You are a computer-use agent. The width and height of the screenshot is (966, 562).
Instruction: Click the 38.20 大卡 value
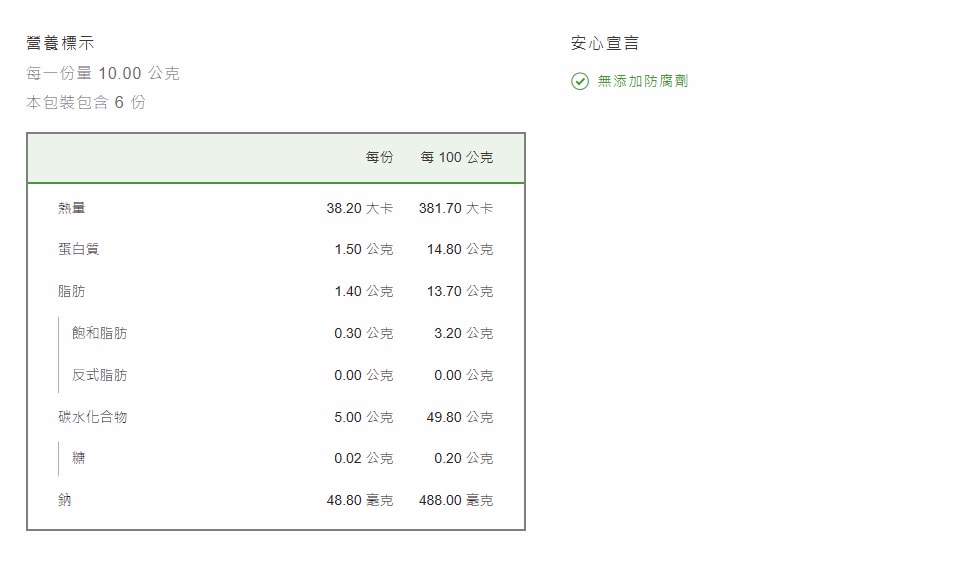359,208
